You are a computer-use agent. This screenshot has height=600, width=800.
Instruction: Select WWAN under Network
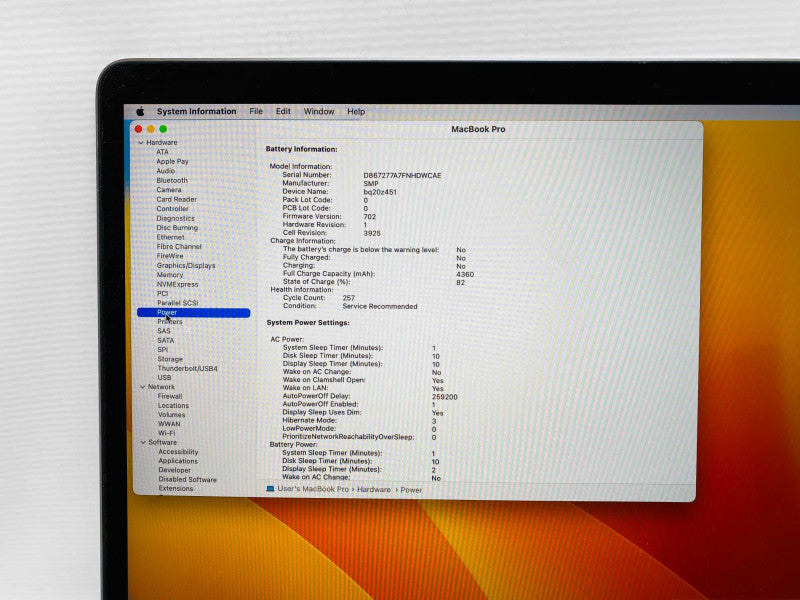tap(169, 424)
